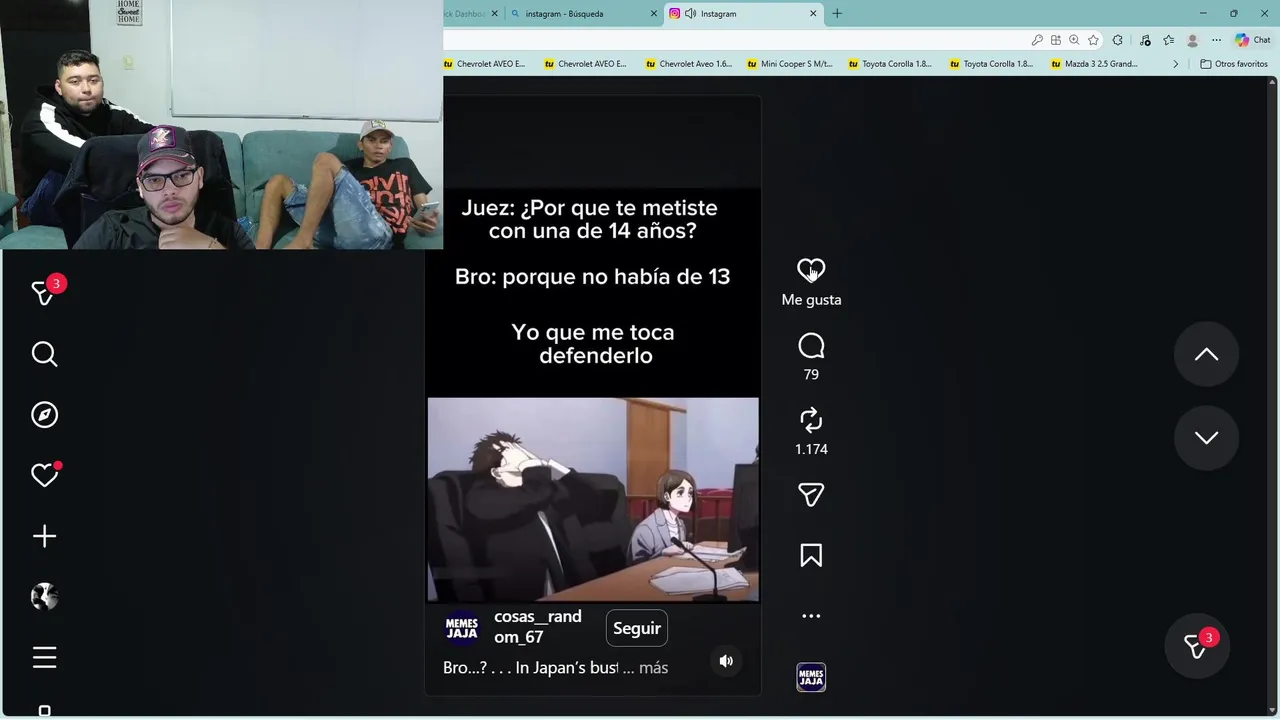The width and height of the screenshot is (1280, 720).
Task: Go to next reel with down chevron
Action: (1206, 438)
